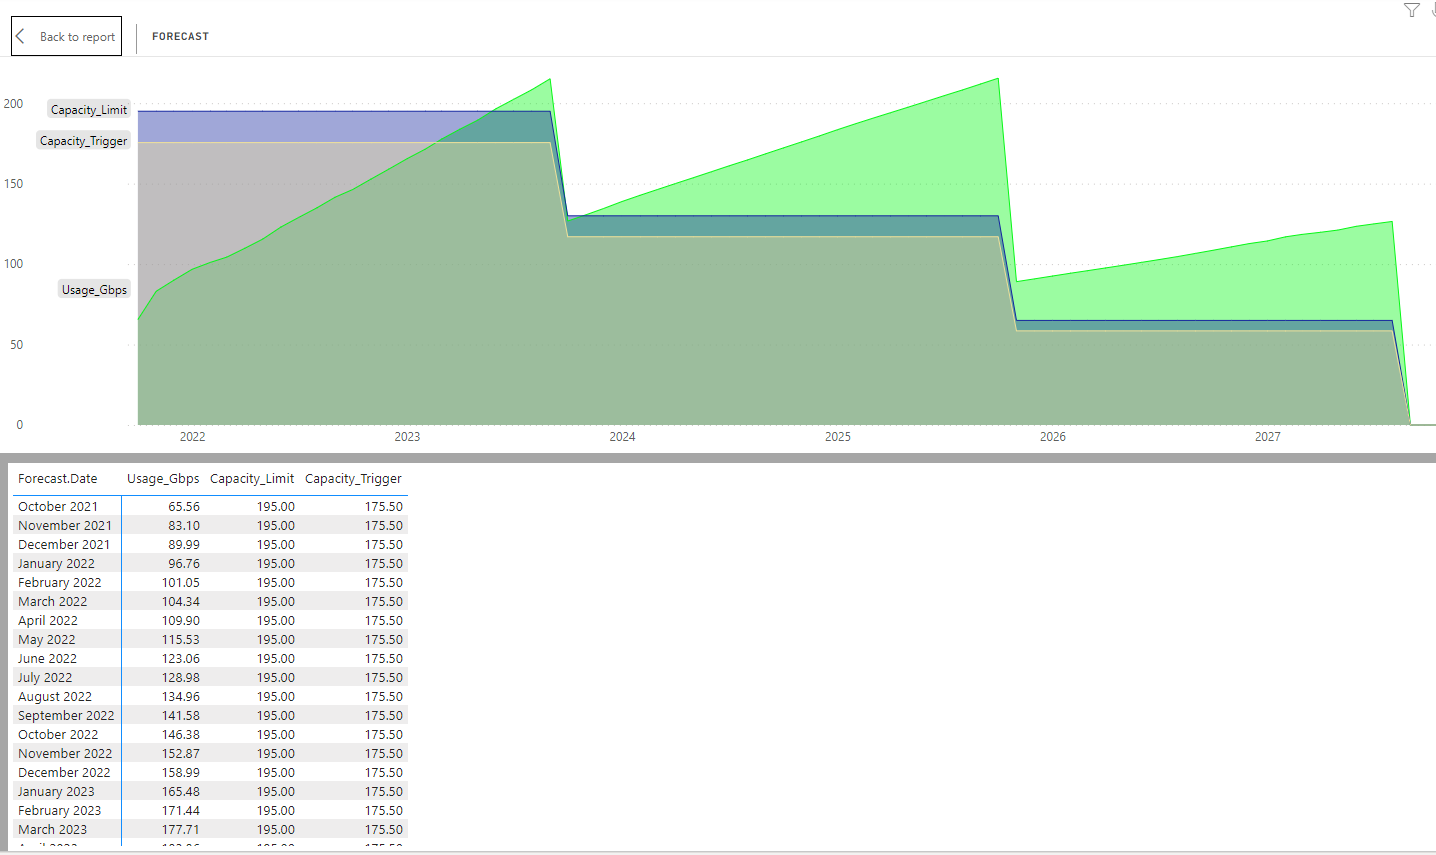Click the FORECAST title text
This screenshot has height=855, width=1436.
coord(180,36)
